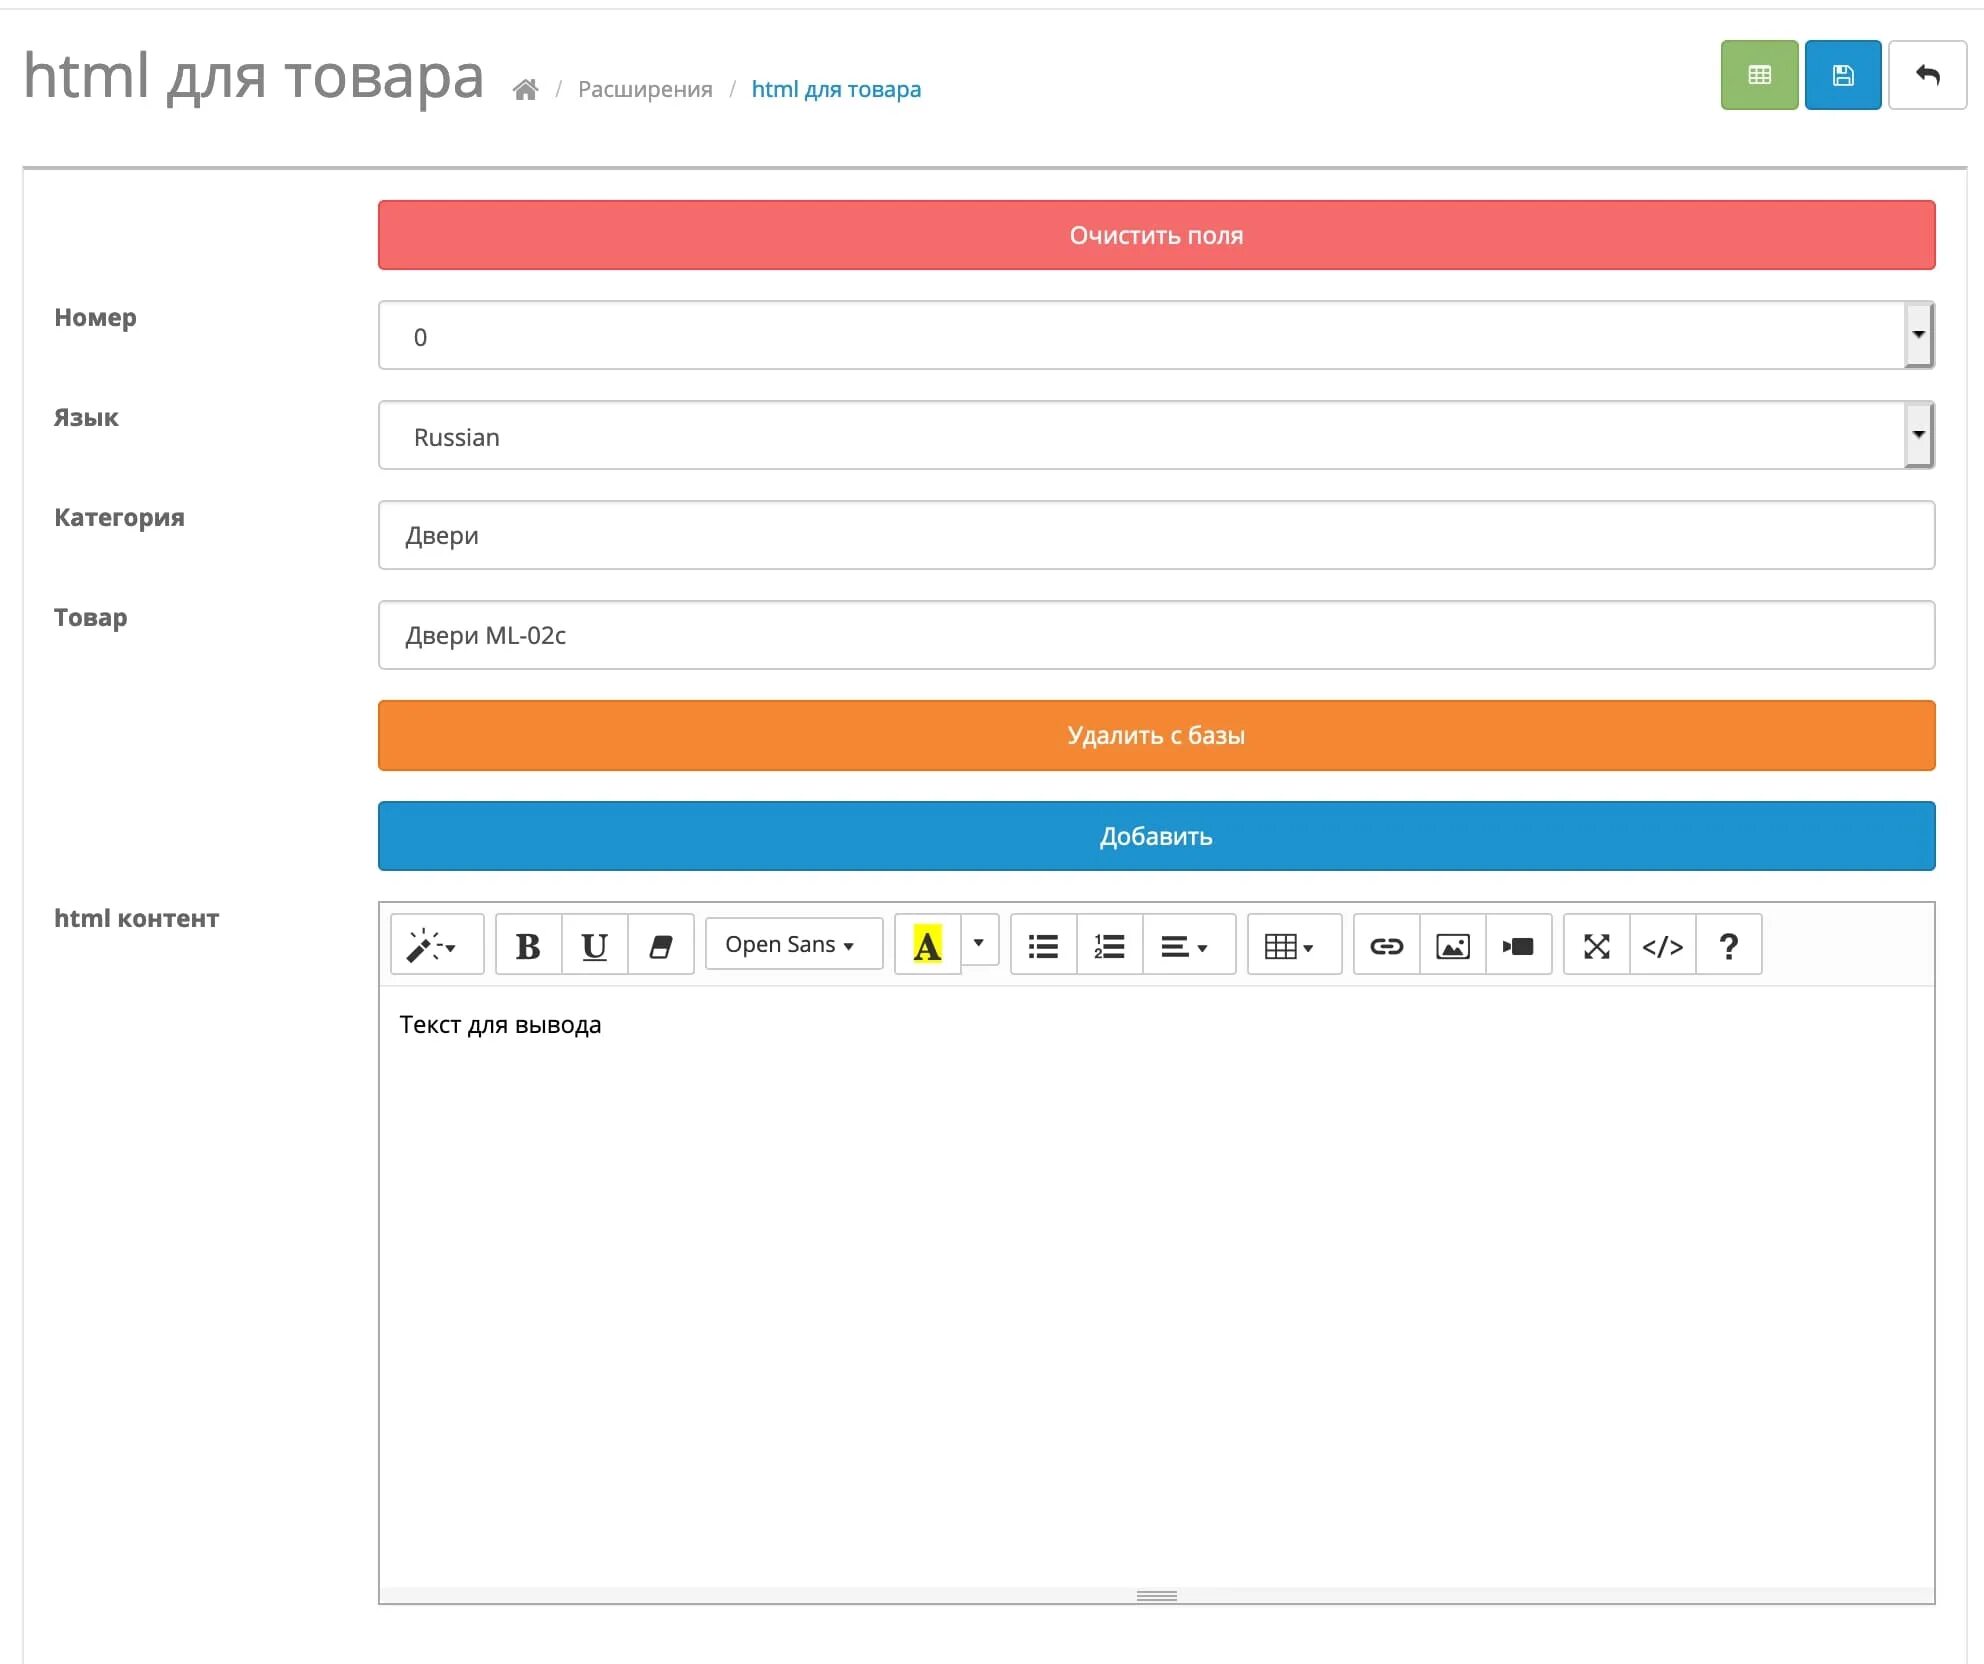Insert a picture via image icon
Viewport: 1984px width, 1664px height.
tap(1452, 945)
